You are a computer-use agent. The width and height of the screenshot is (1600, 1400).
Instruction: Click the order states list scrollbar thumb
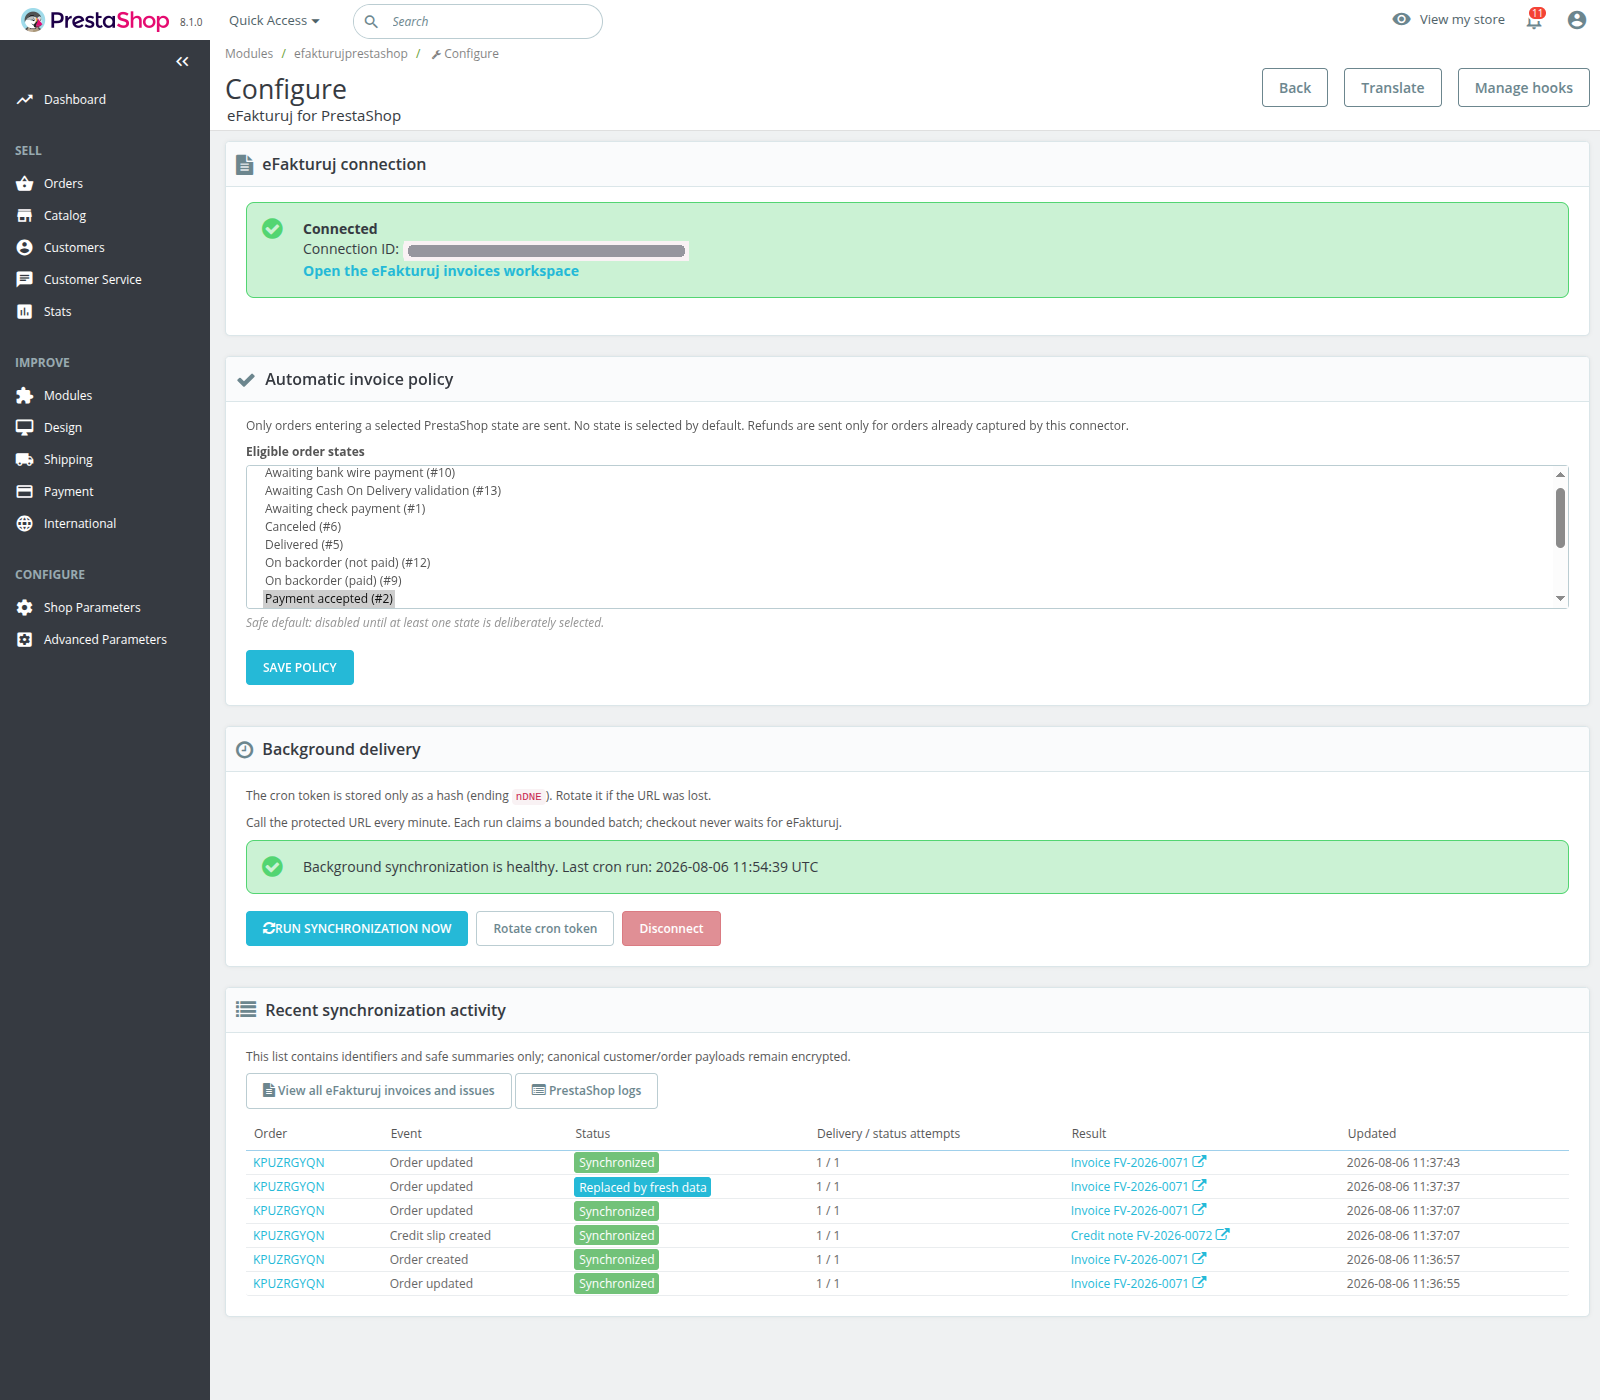pyautogui.click(x=1560, y=518)
